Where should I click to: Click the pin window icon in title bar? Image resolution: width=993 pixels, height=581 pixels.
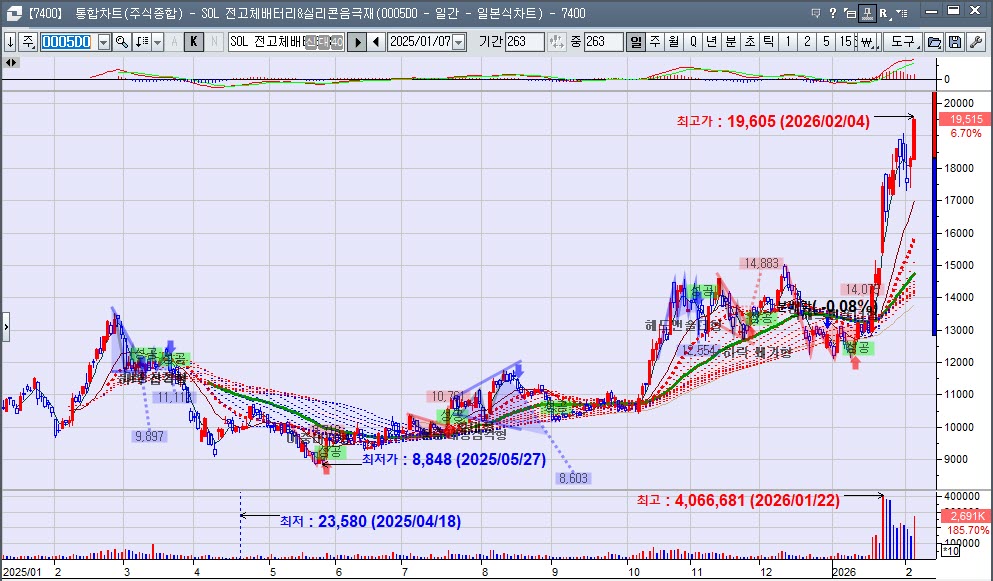pyautogui.click(x=867, y=14)
